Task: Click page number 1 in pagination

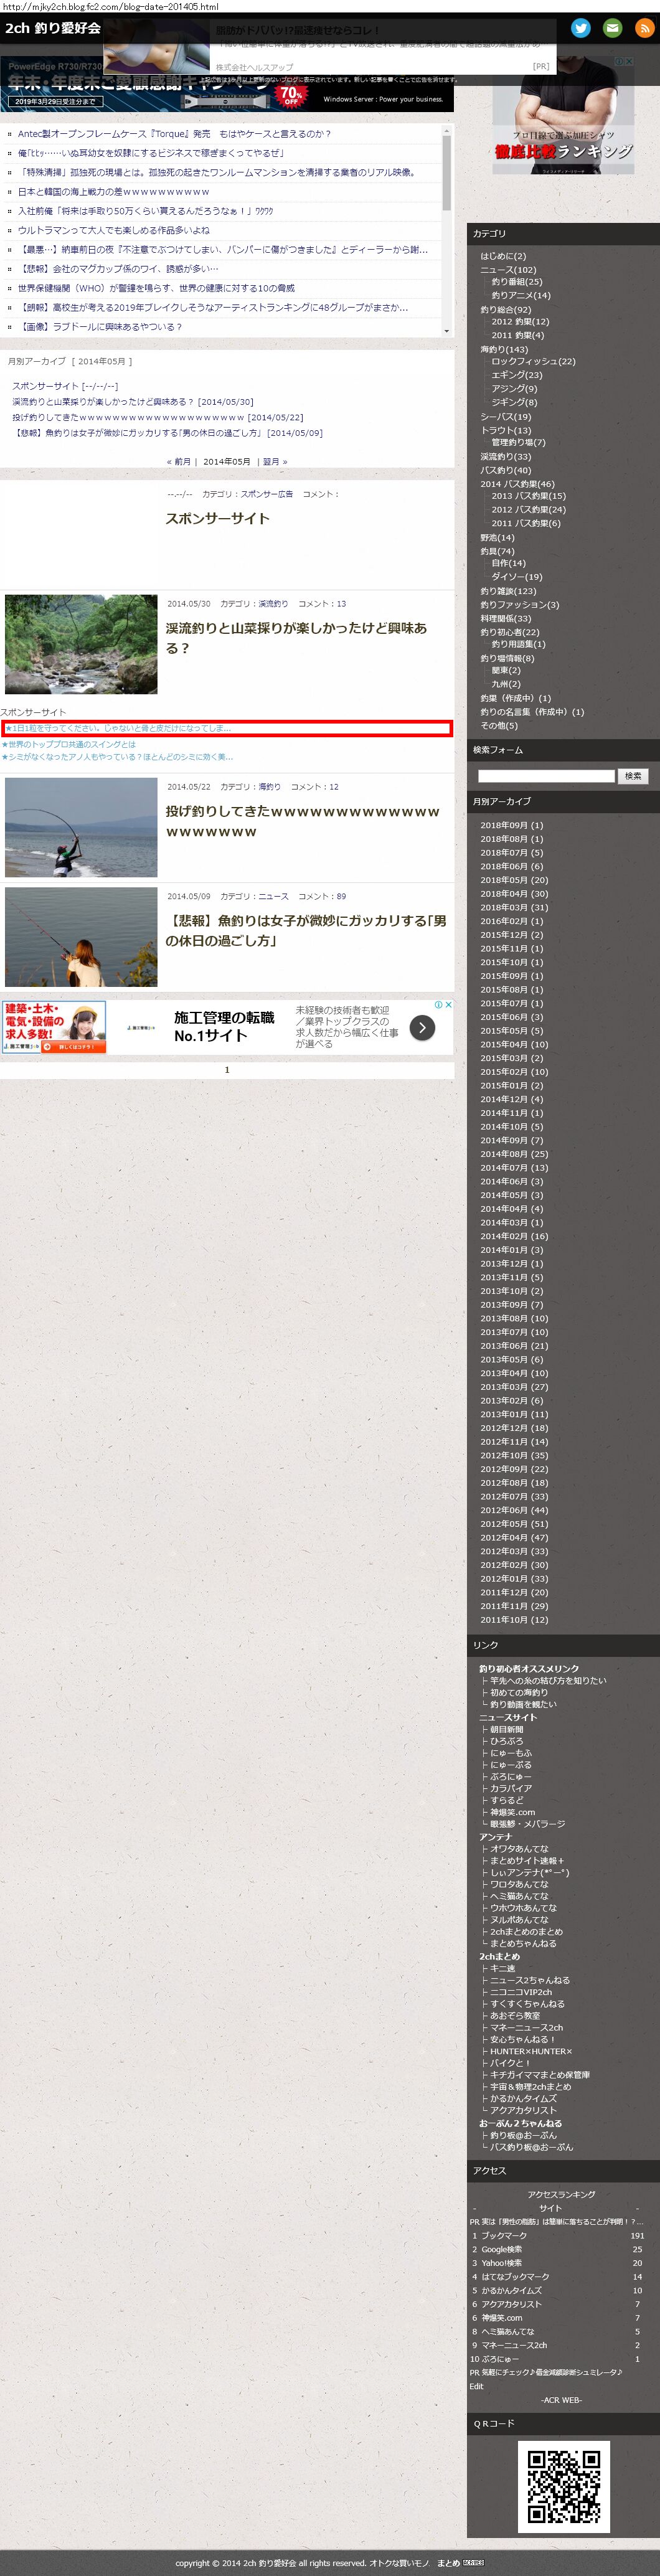Action: pyautogui.click(x=227, y=1070)
